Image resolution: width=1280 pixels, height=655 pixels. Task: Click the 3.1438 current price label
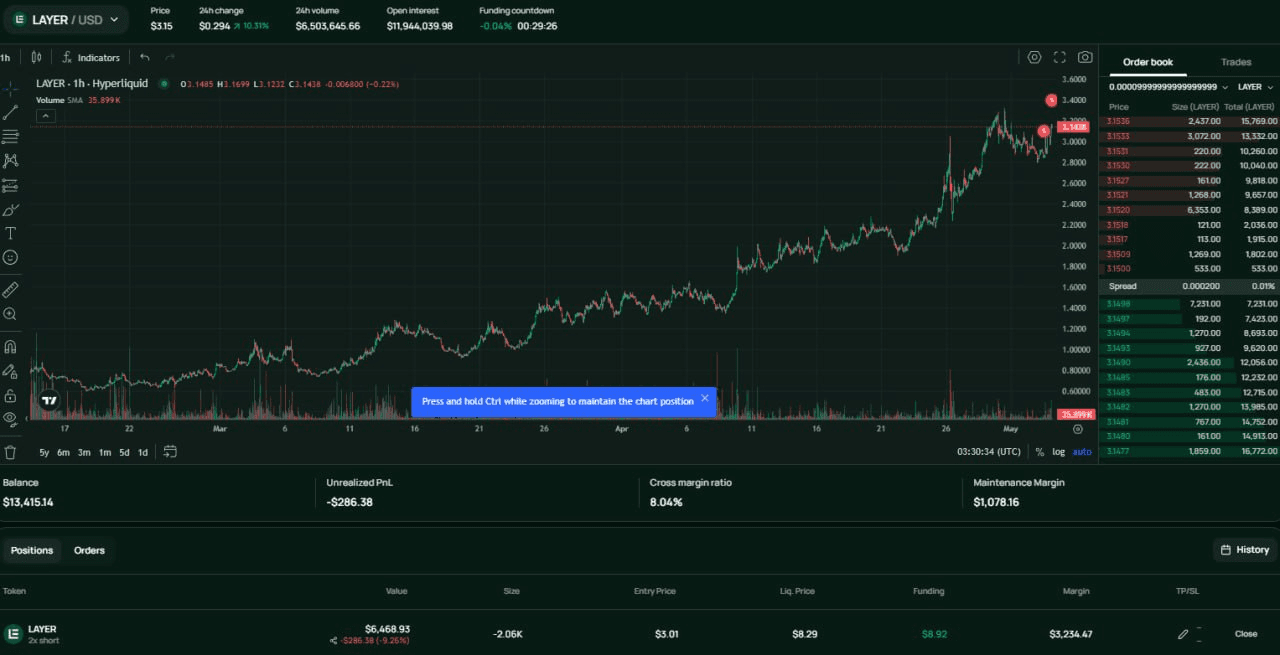pyautogui.click(x=1074, y=127)
